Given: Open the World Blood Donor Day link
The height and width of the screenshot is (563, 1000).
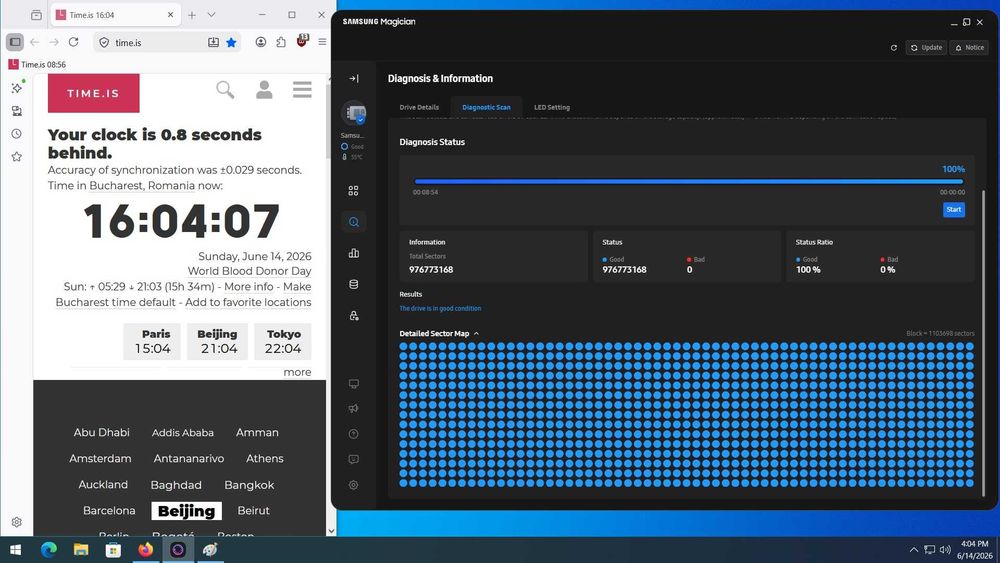Looking at the screenshot, I should [x=249, y=271].
